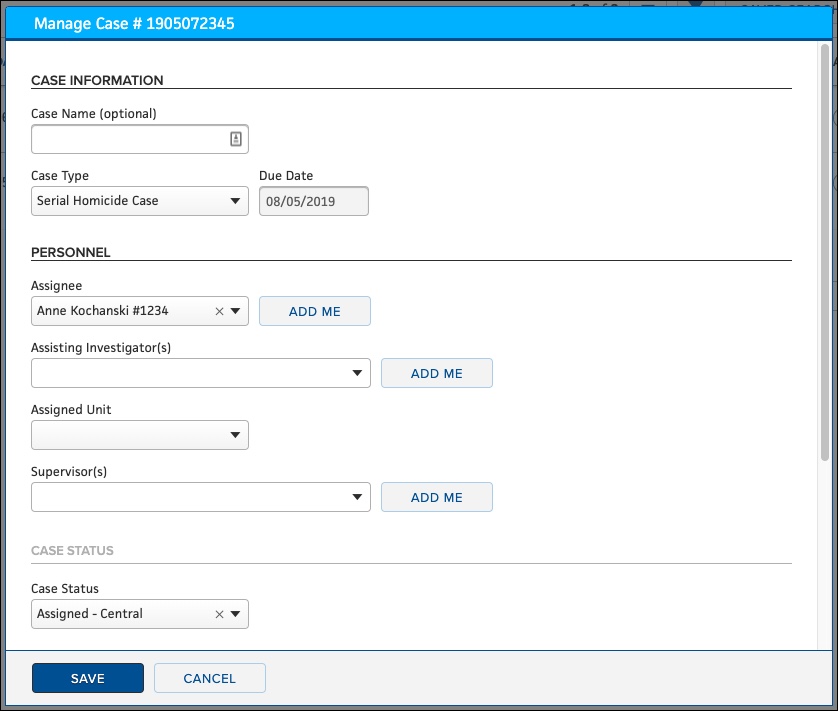
Task: Click ADD ME beside Assisting Investigator(s)
Action: point(437,373)
